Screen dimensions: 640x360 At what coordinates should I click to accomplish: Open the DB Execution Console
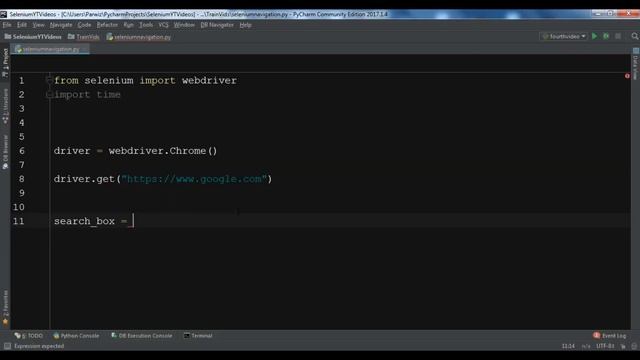(x=141, y=336)
